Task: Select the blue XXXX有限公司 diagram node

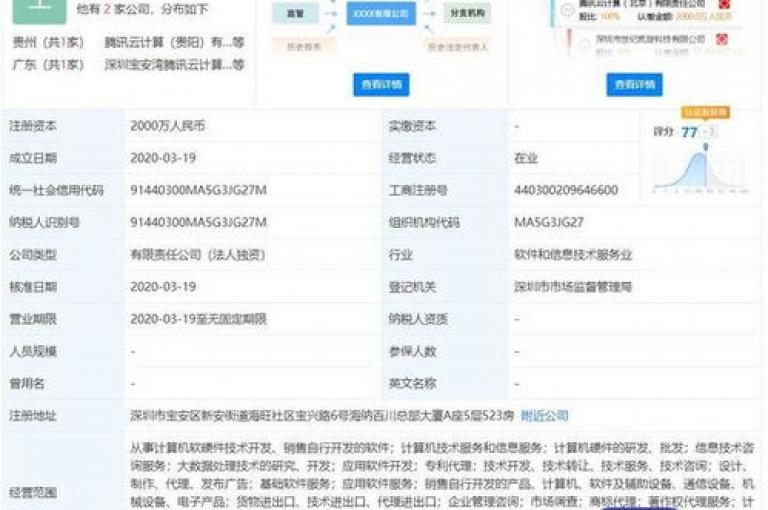Action: click(381, 13)
